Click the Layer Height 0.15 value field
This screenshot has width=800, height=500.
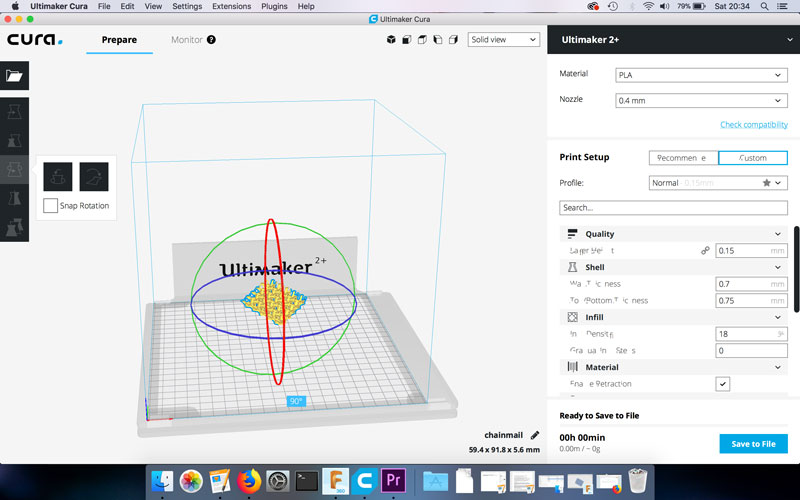point(751,251)
